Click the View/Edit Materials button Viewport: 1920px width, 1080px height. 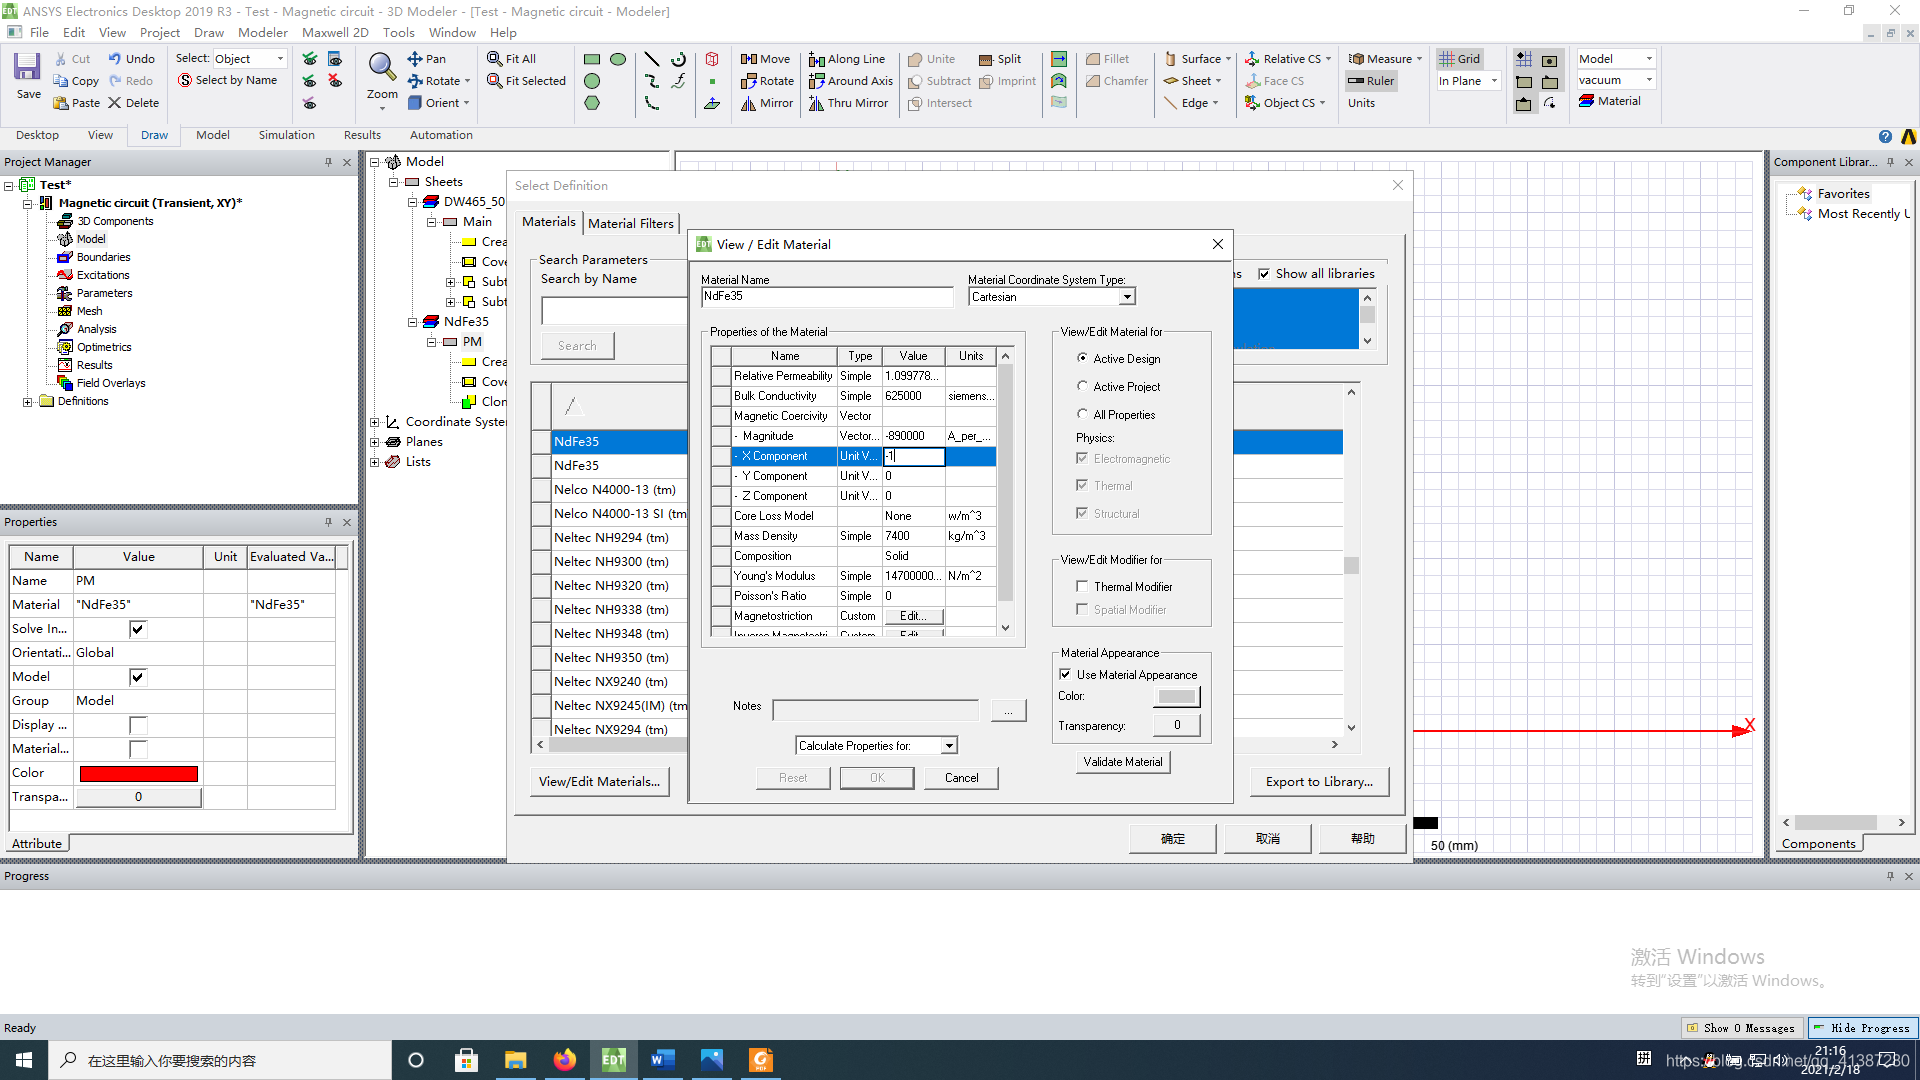(599, 782)
